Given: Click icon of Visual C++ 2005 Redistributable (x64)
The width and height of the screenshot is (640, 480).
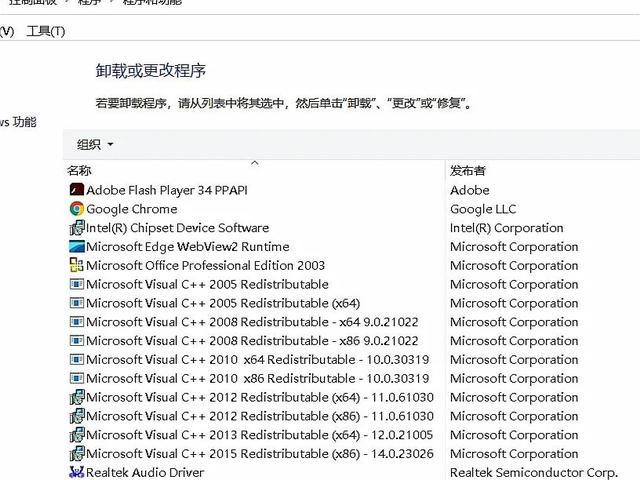Looking at the screenshot, I should [x=77, y=303].
